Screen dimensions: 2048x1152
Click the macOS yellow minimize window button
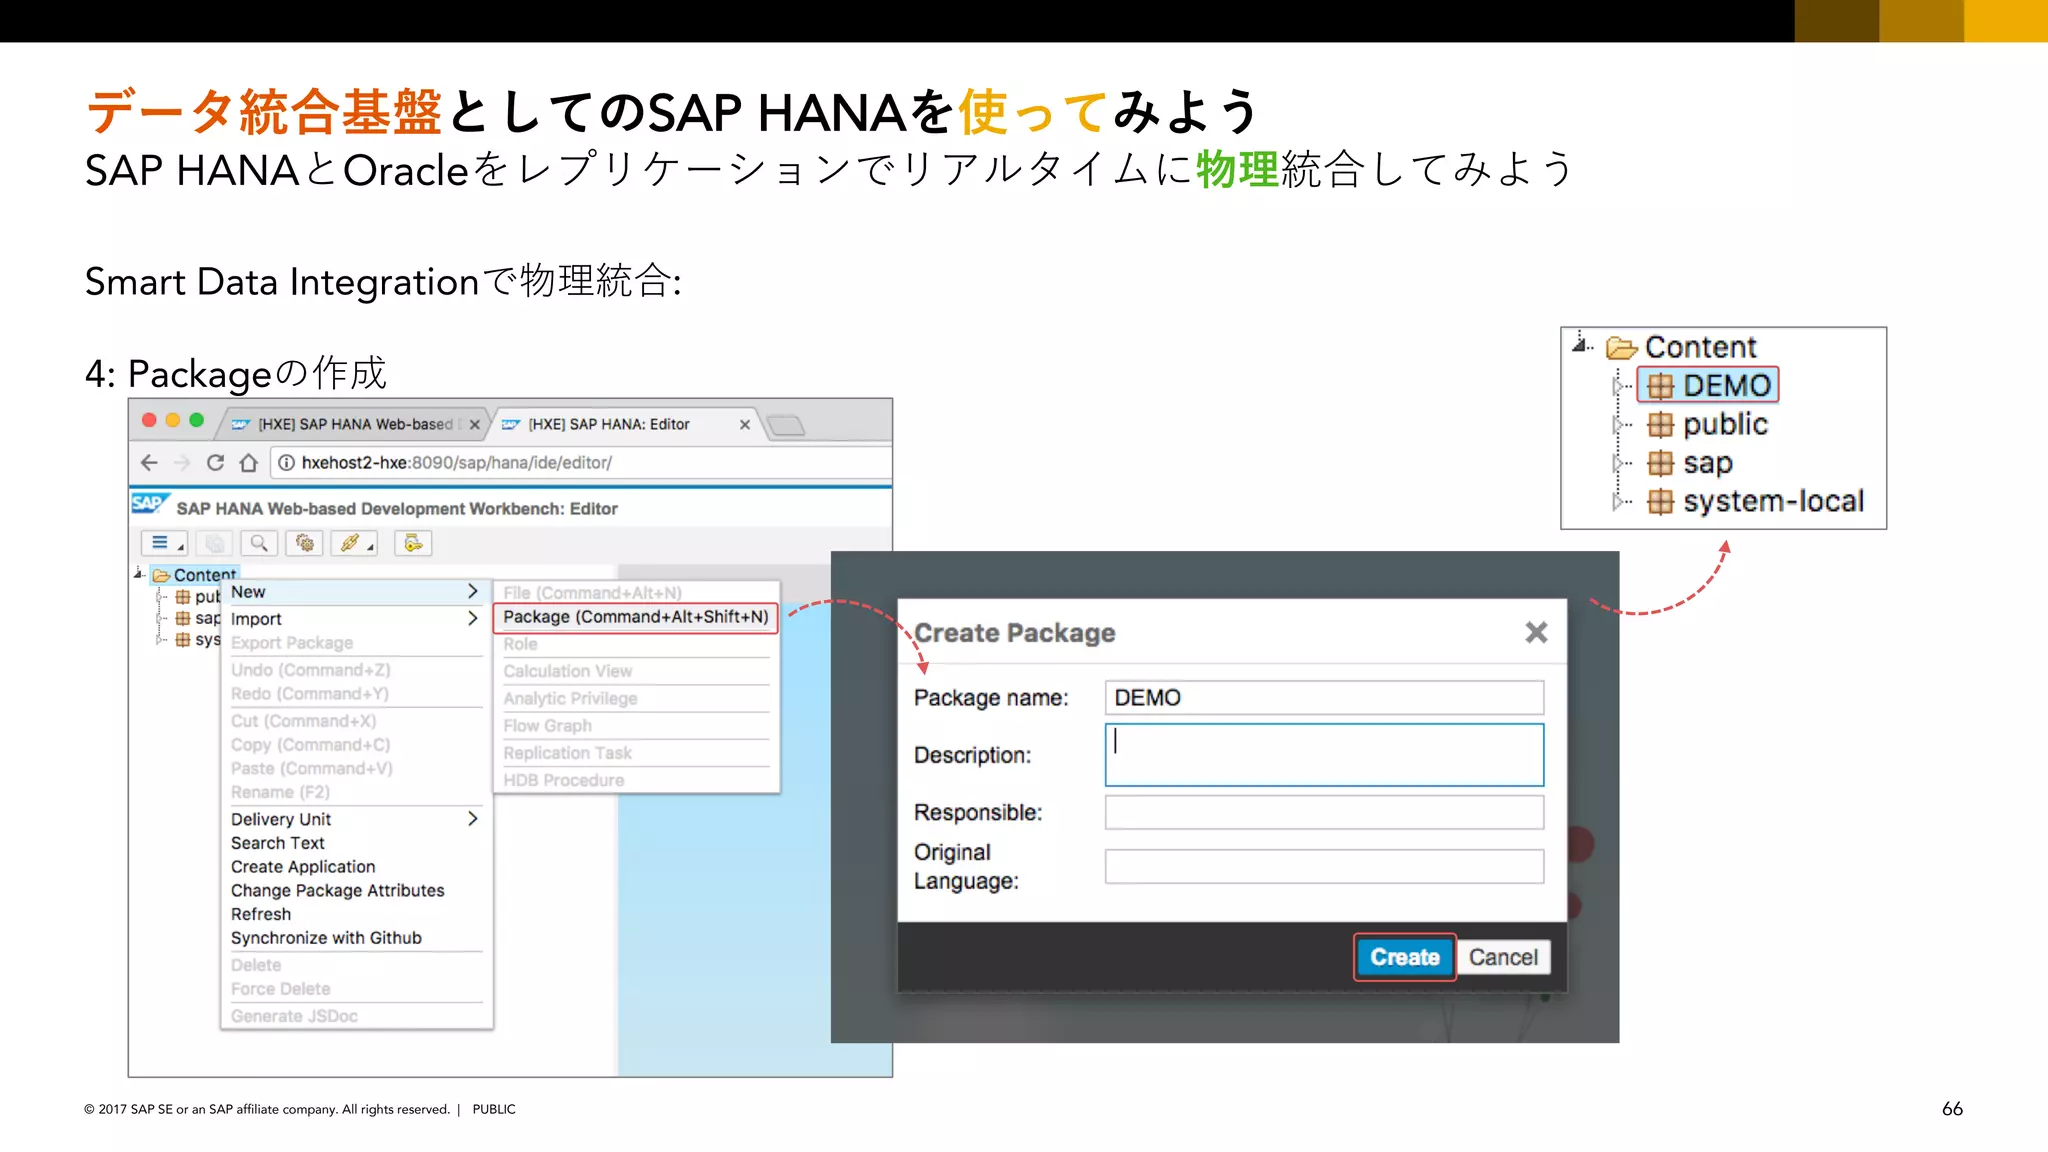click(173, 421)
